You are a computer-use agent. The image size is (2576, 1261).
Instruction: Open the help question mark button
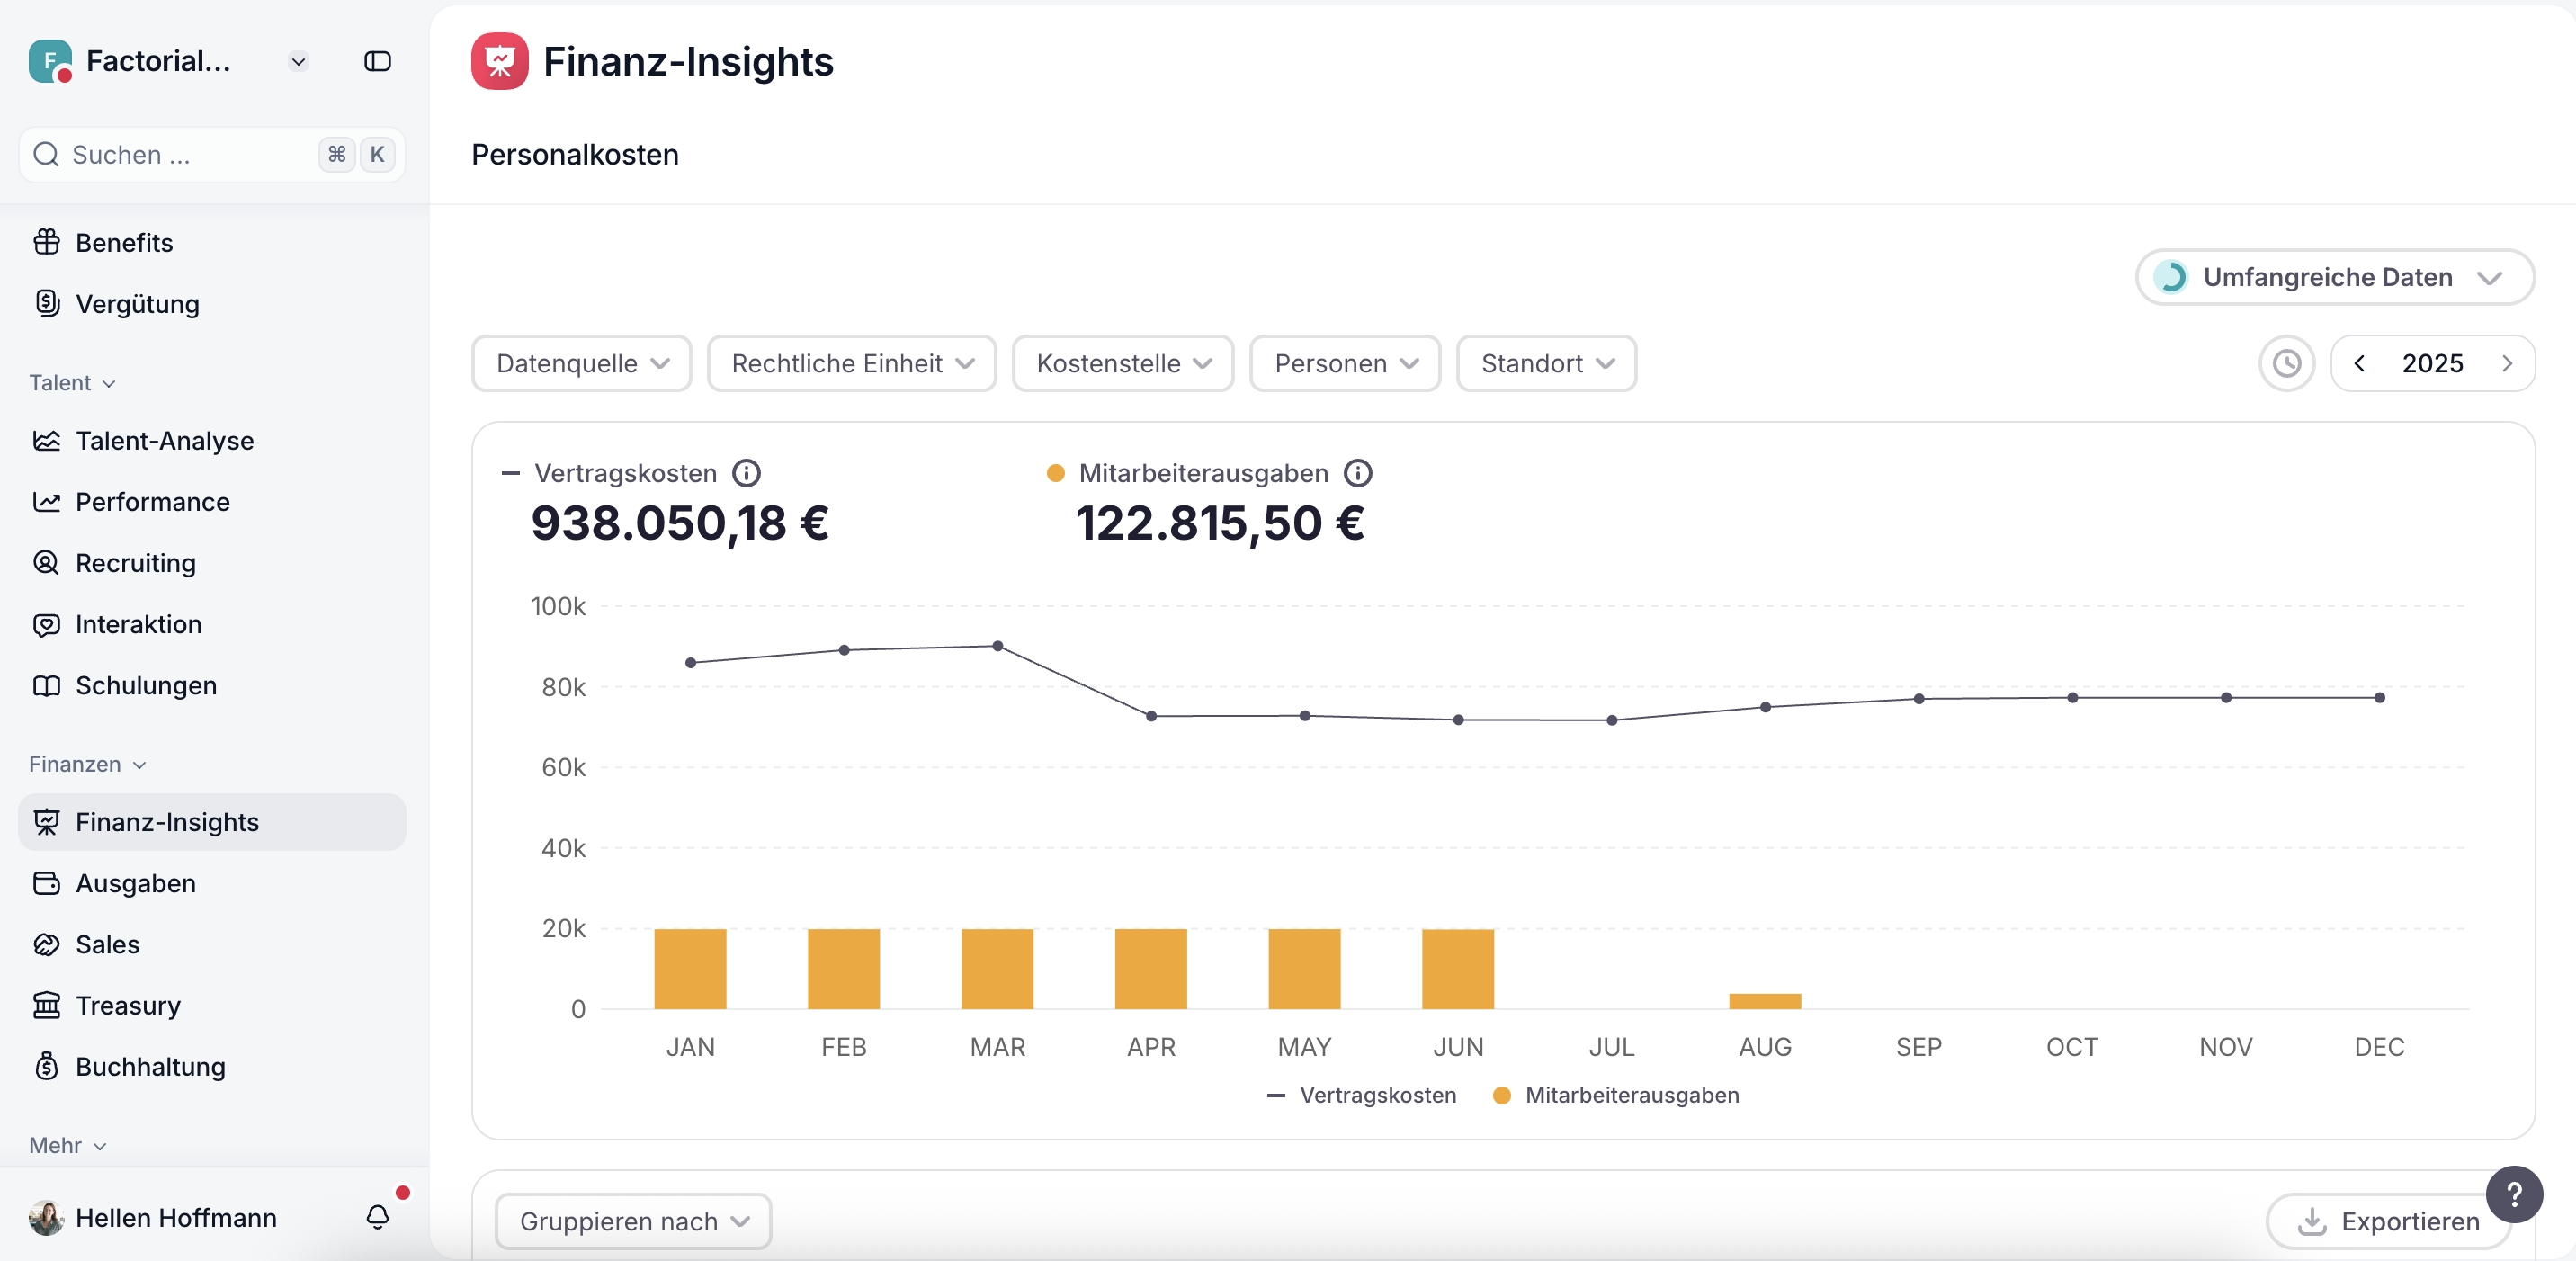pos(2513,1194)
